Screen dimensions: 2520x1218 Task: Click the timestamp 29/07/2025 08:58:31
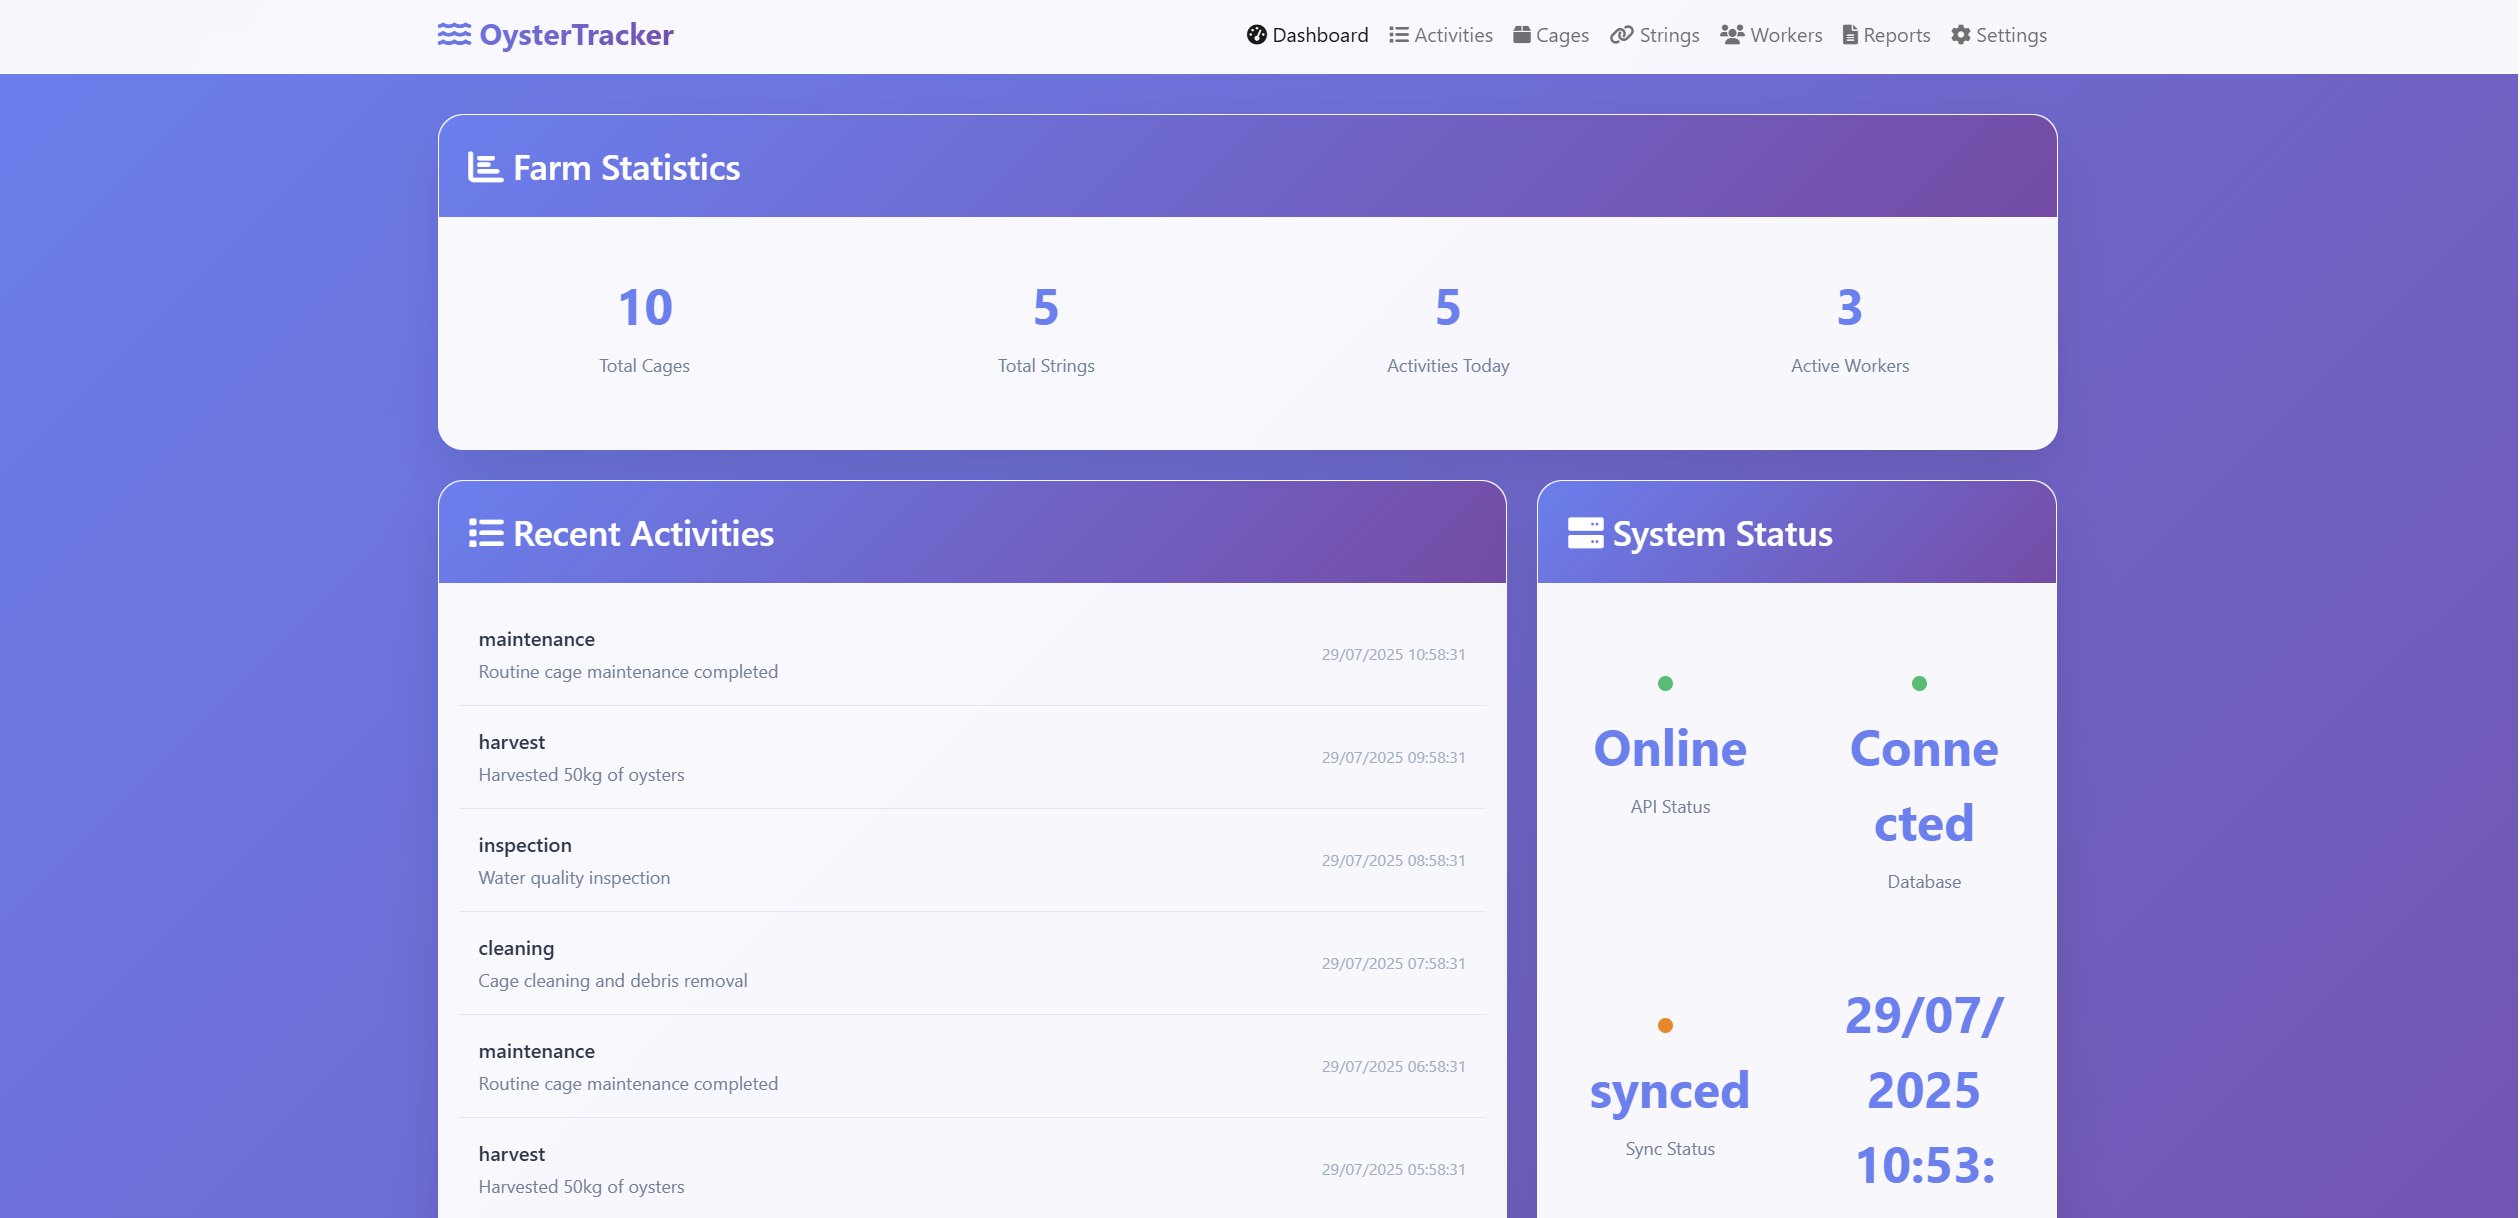tap(1393, 861)
